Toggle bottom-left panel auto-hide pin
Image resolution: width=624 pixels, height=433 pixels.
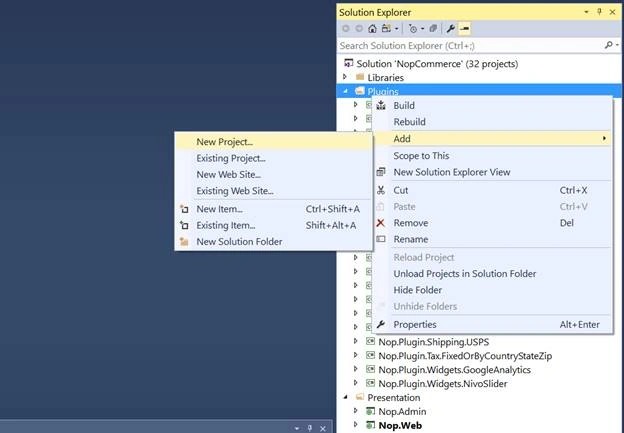310,428
